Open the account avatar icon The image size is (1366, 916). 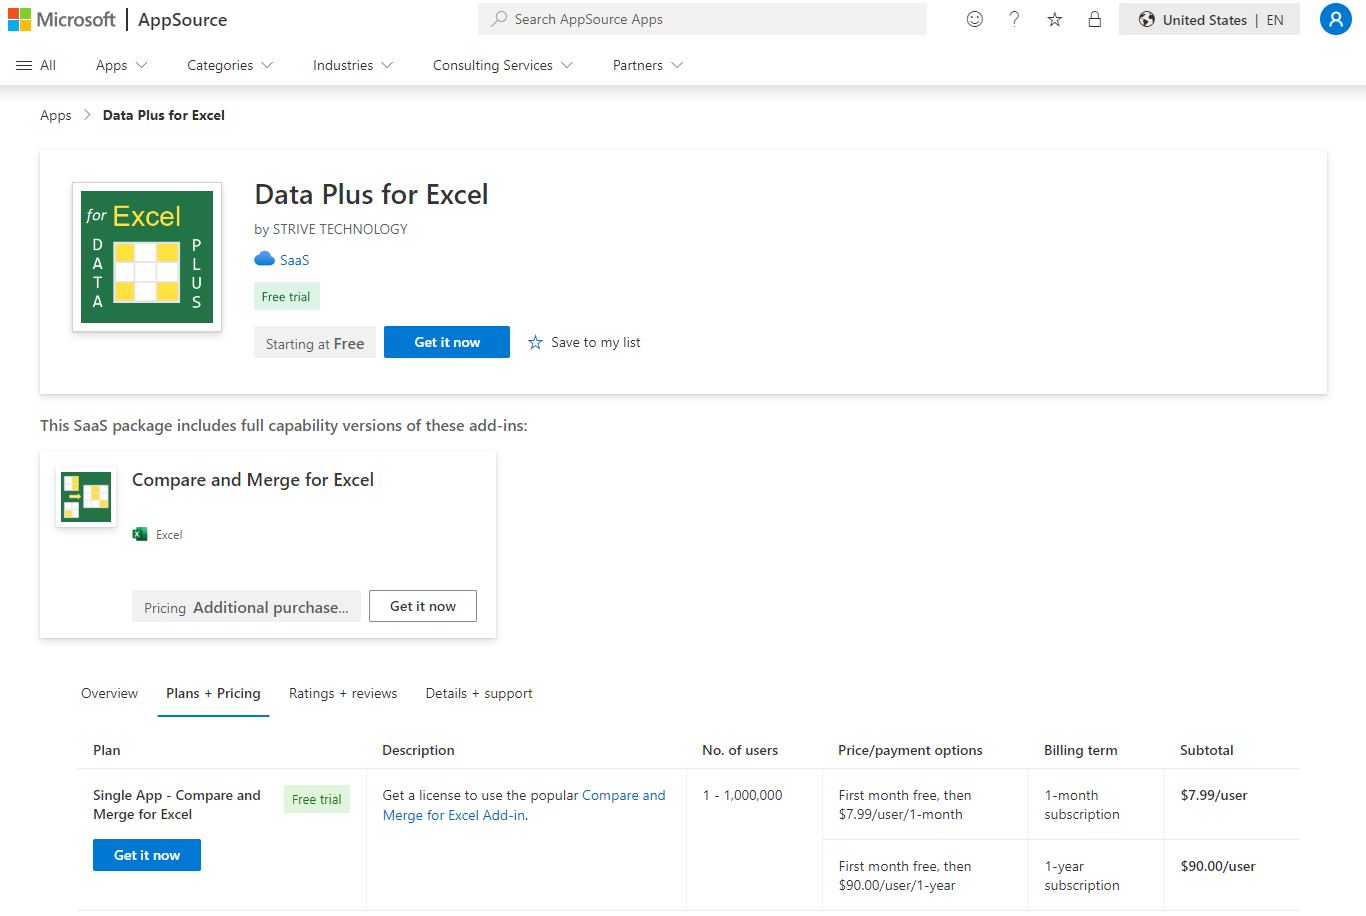(x=1335, y=19)
